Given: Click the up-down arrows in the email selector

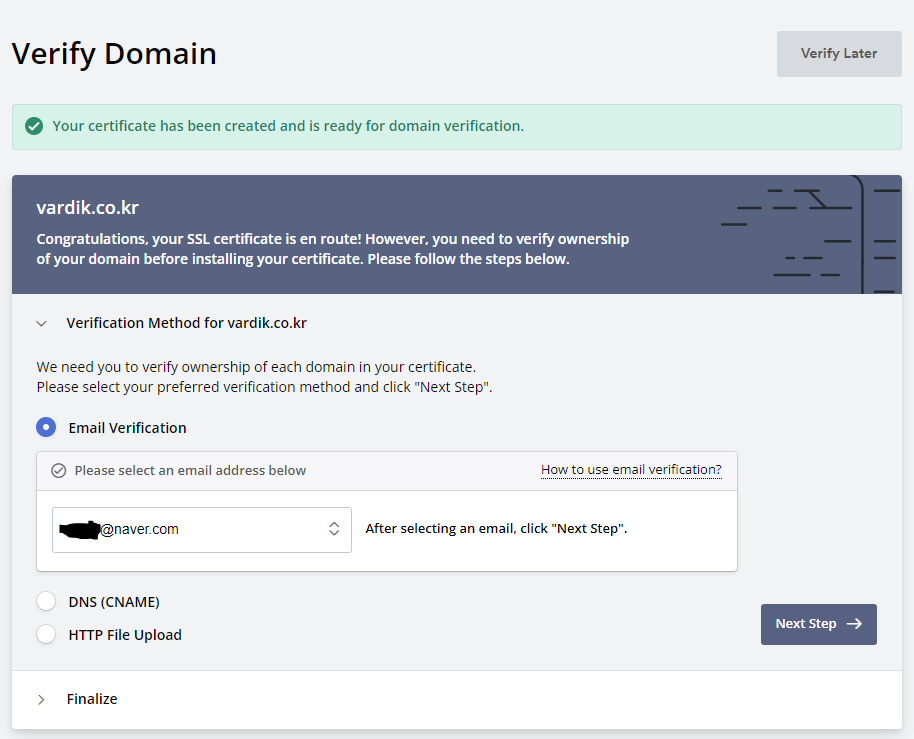Looking at the screenshot, I should [x=334, y=529].
